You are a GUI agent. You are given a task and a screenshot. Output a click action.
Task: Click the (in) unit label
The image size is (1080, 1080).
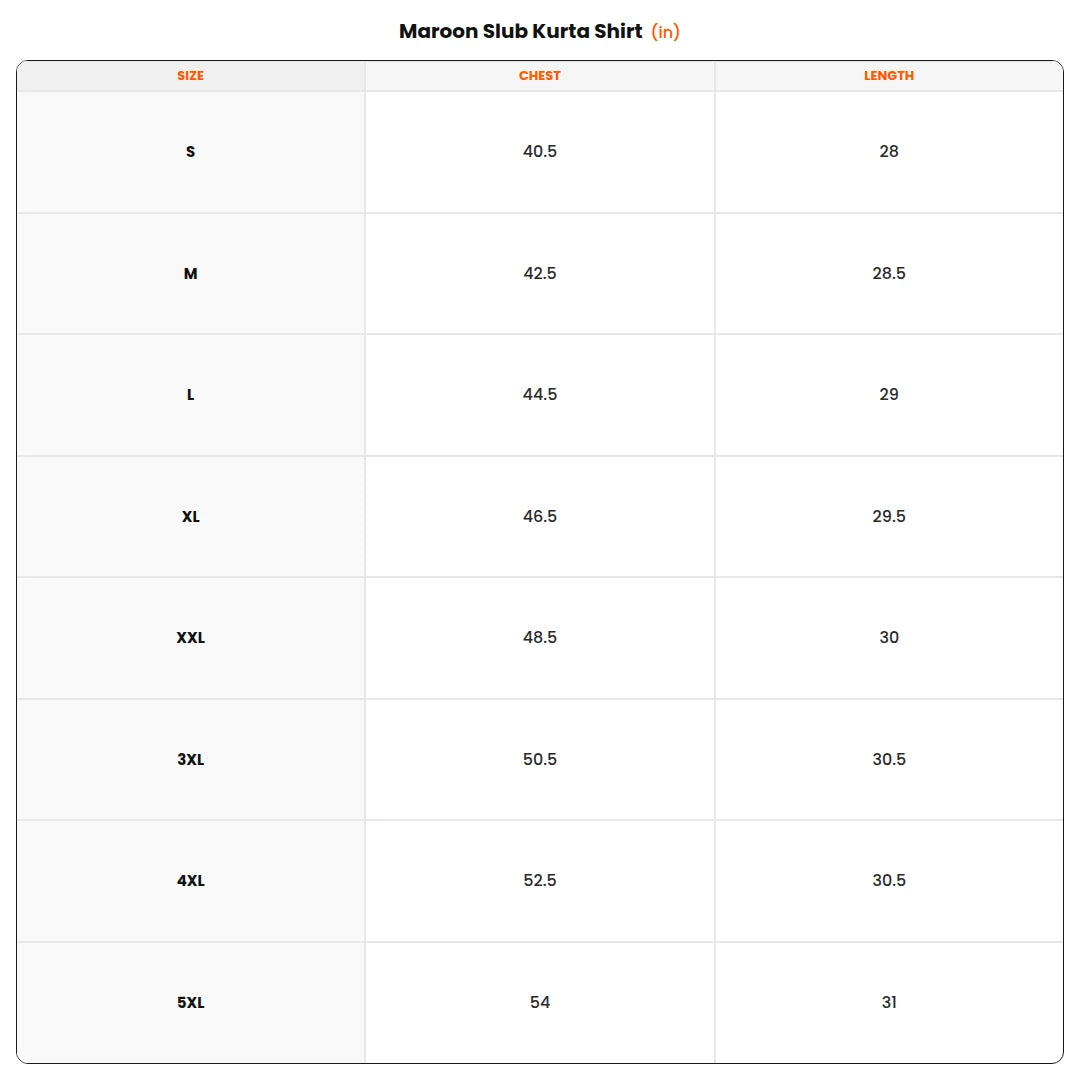(x=665, y=32)
